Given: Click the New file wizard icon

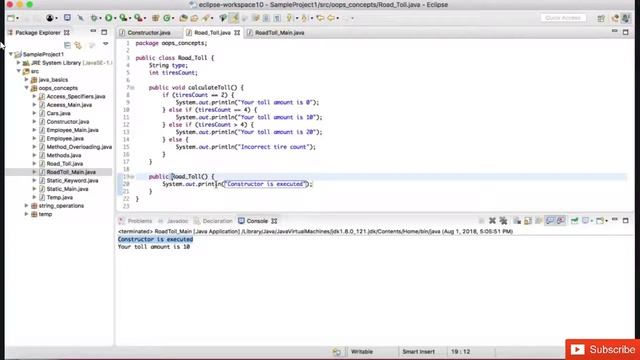Looking at the screenshot, I should (x=11, y=18).
